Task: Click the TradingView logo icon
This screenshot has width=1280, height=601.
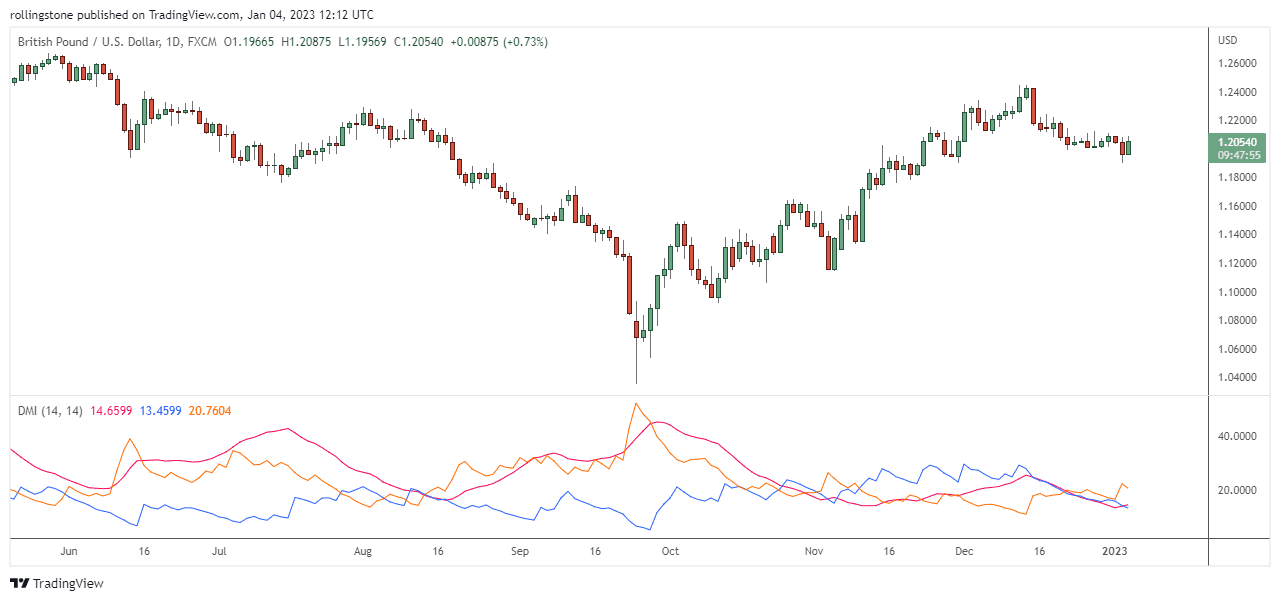Action: [20, 582]
